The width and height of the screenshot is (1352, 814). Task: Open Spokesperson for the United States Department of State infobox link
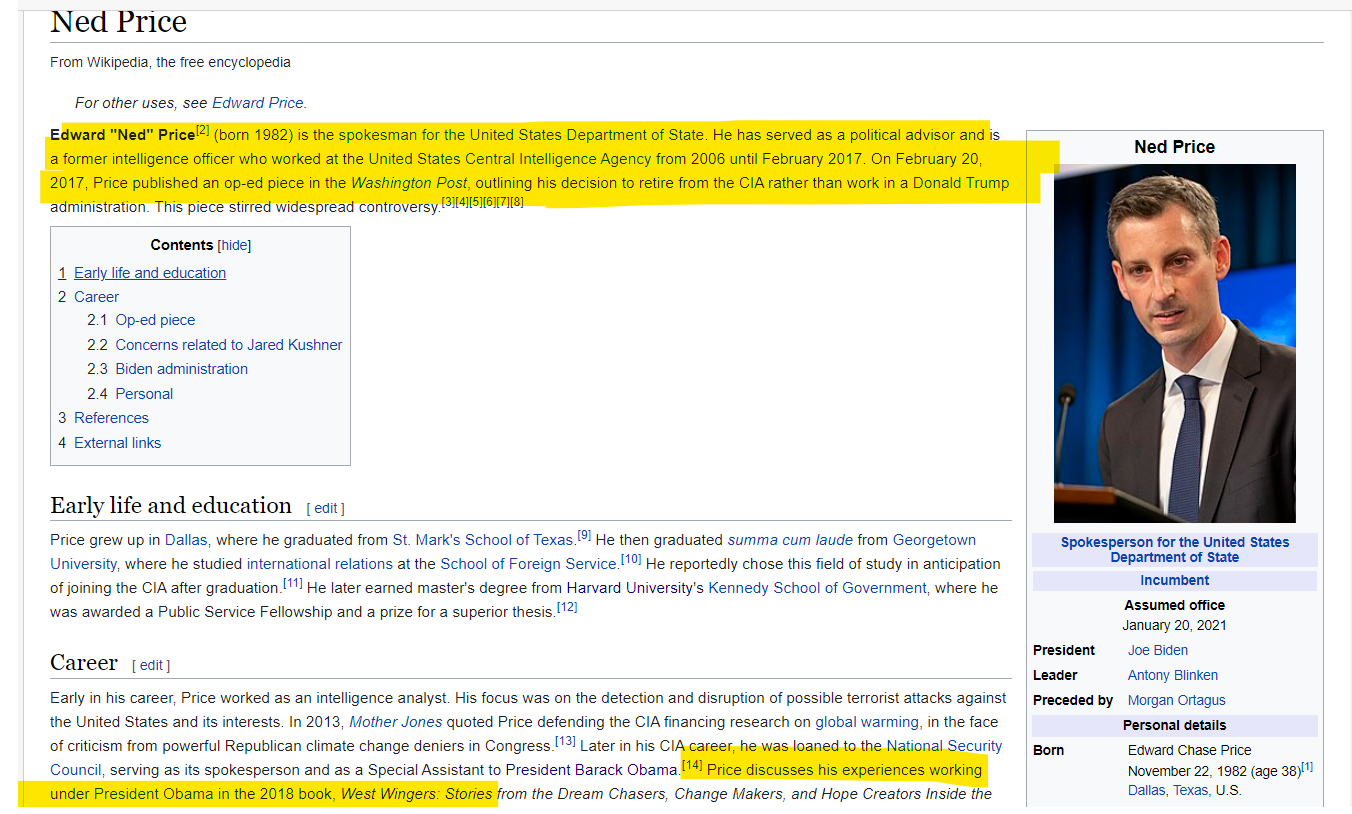[1175, 550]
